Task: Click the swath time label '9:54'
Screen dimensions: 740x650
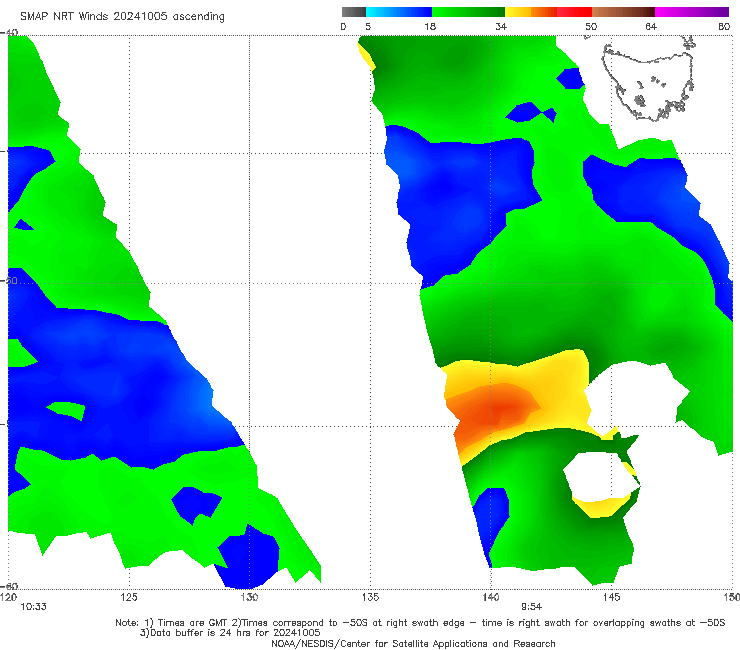Action: coord(531,607)
